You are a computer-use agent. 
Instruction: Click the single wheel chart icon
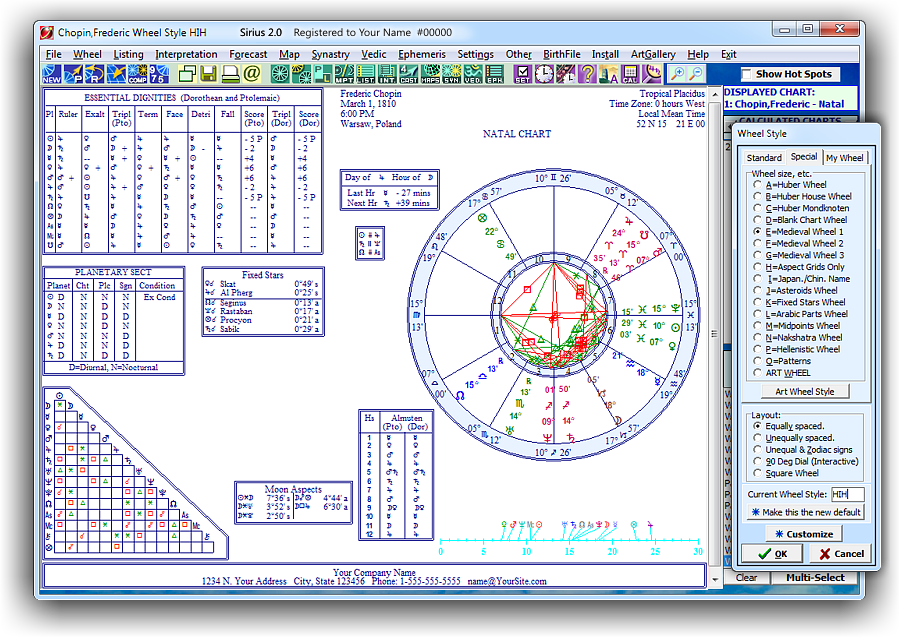(x=280, y=74)
